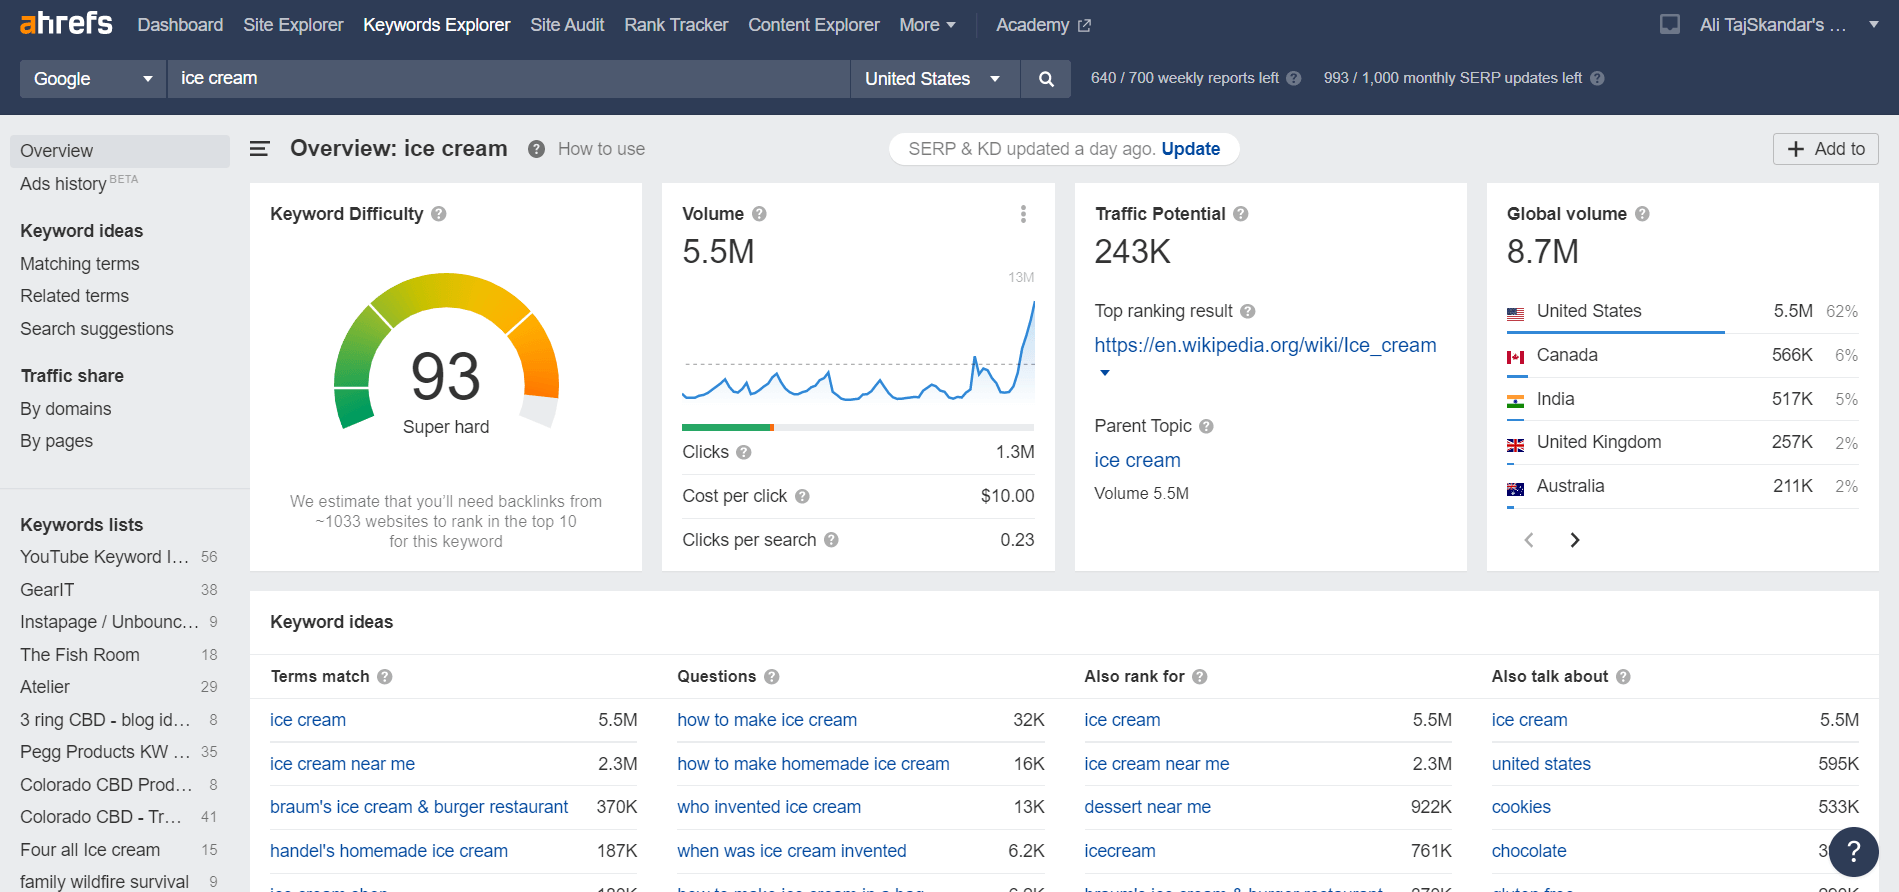Open Matching terms in sidebar
This screenshot has height=892, width=1899.
[x=80, y=264]
